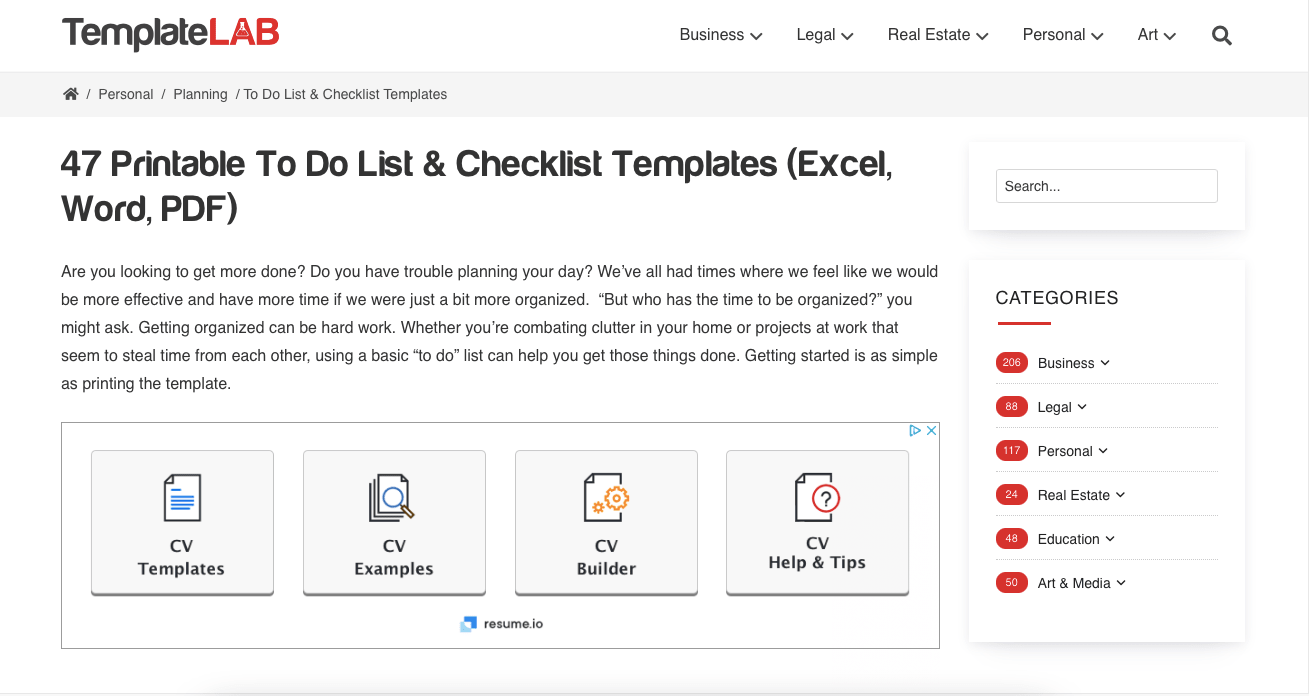
Task: Click the resume.io logo in the ad
Action: click(501, 623)
